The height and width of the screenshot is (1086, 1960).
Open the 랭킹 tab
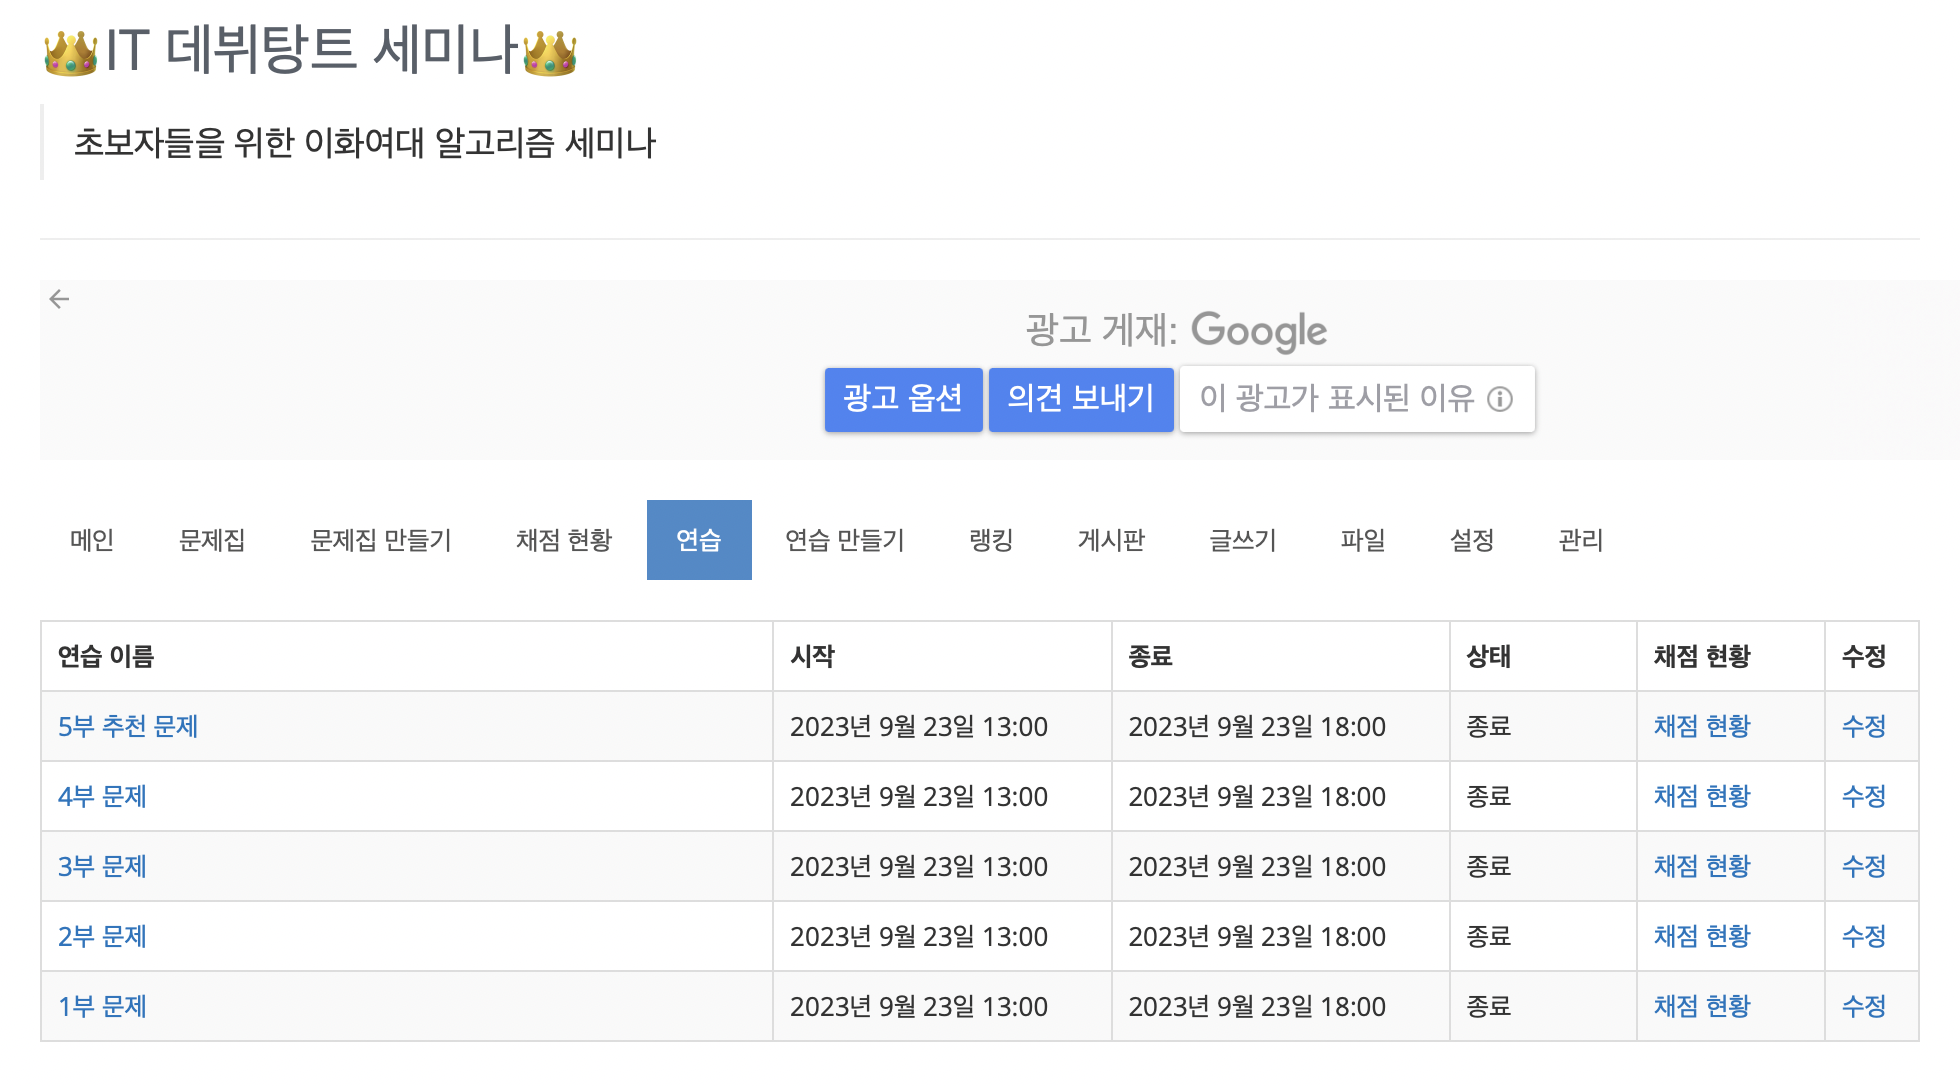(991, 540)
